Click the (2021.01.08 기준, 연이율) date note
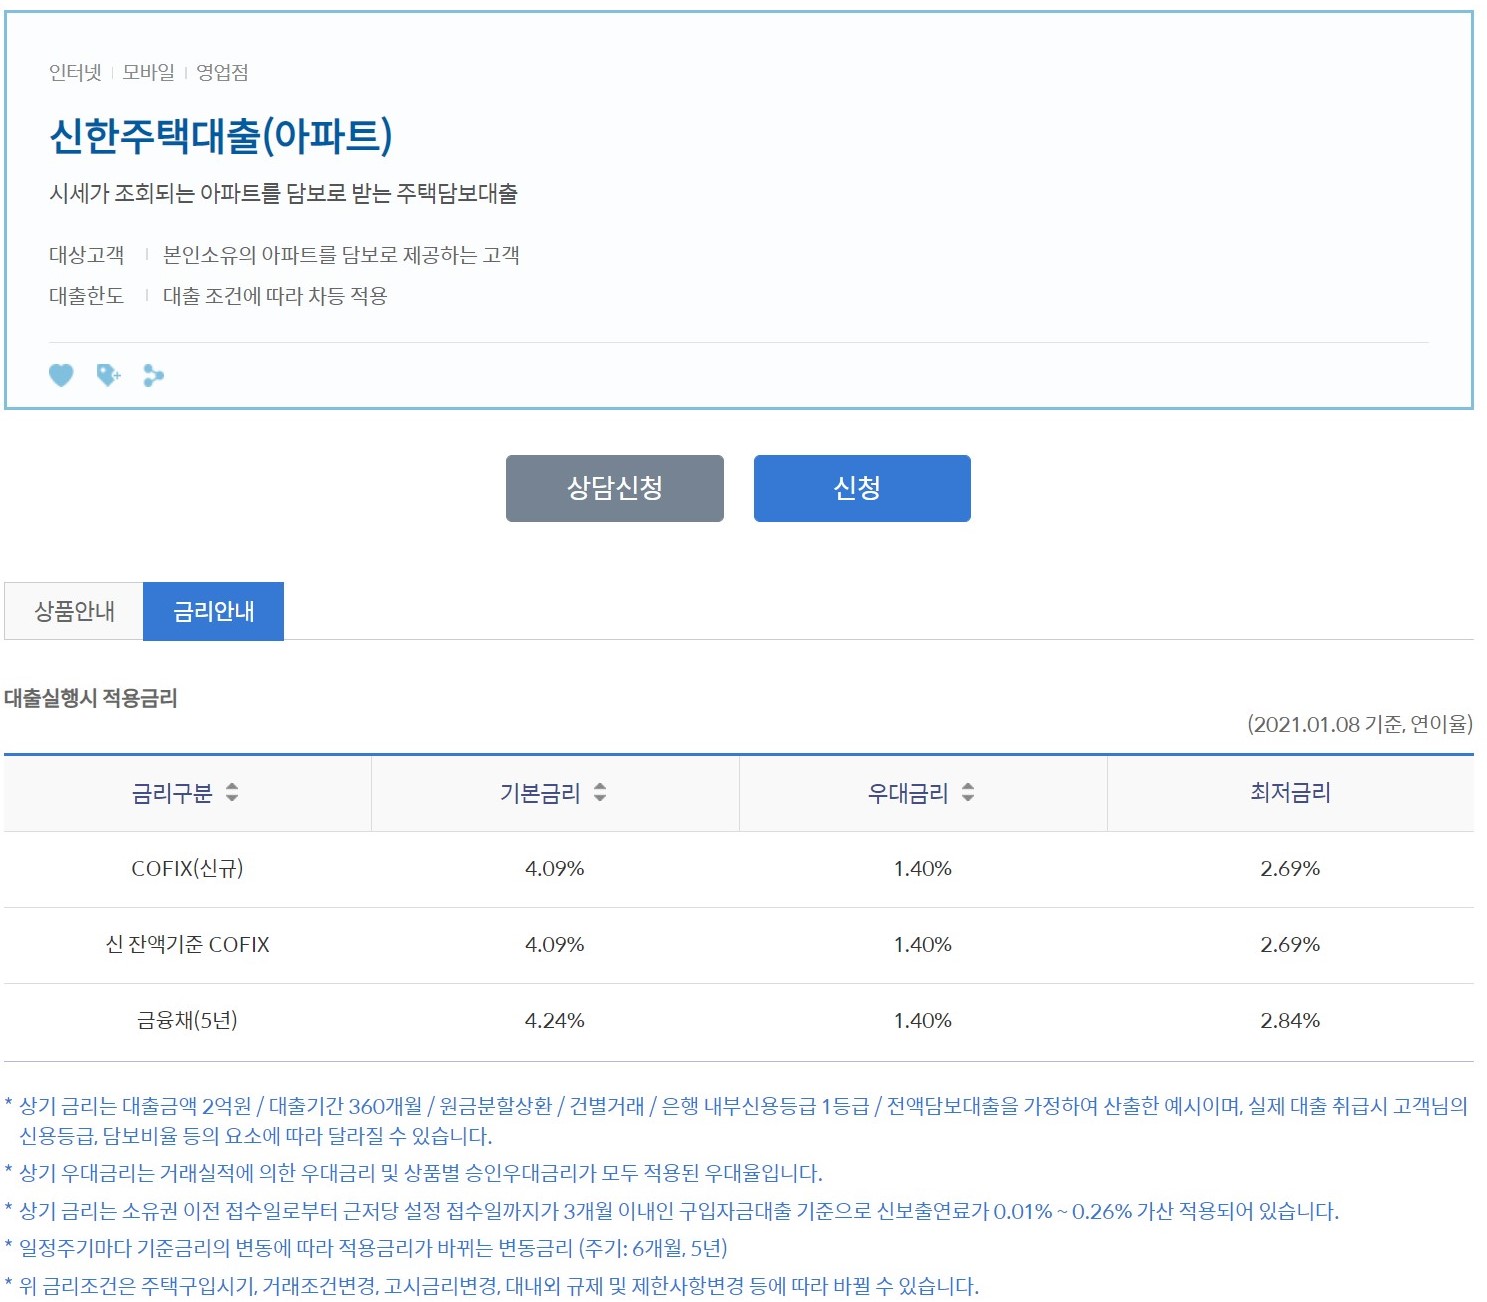The width and height of the screenshot is (1487, 1302). 1360,724
